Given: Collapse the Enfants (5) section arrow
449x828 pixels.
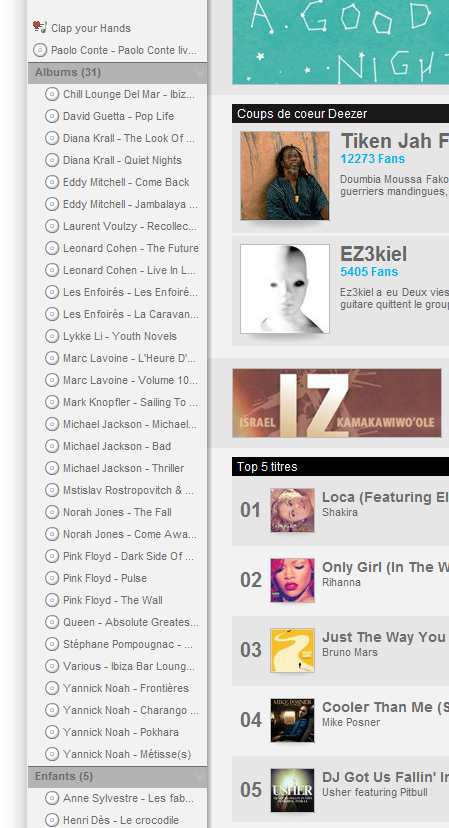Looking at the screenshot, I should tap(200, 777).
